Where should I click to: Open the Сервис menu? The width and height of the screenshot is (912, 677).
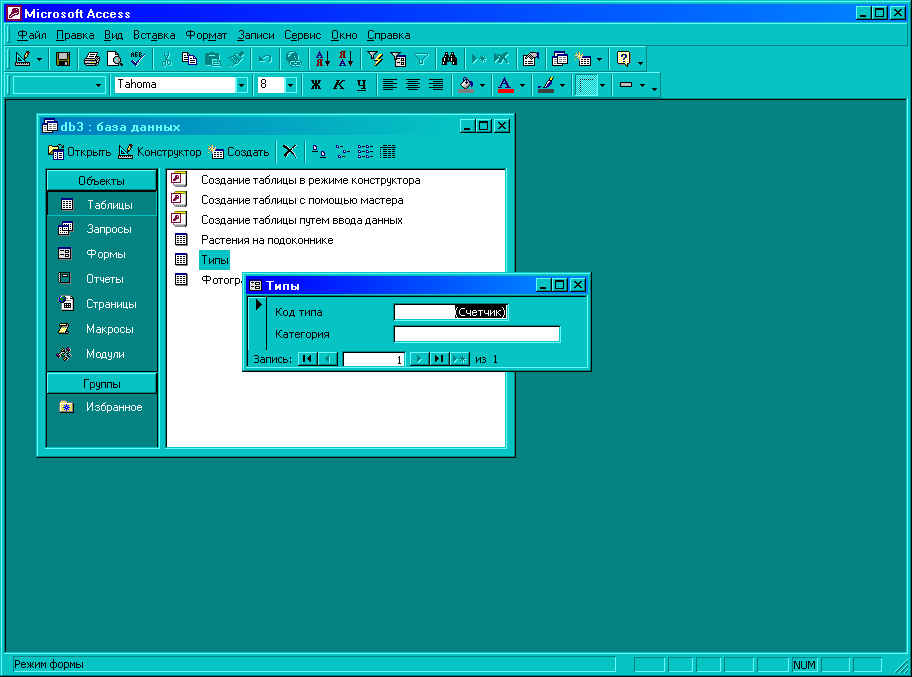click(x=302, y=35)
